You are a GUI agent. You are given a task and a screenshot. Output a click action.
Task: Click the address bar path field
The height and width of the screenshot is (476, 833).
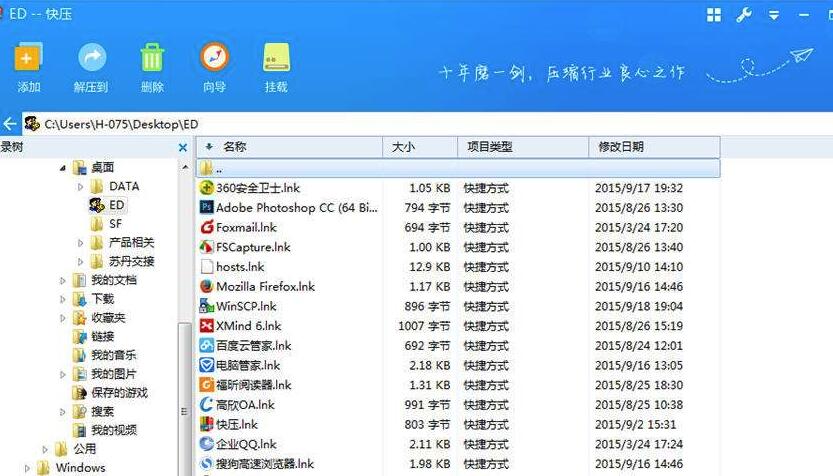[428, 124]
